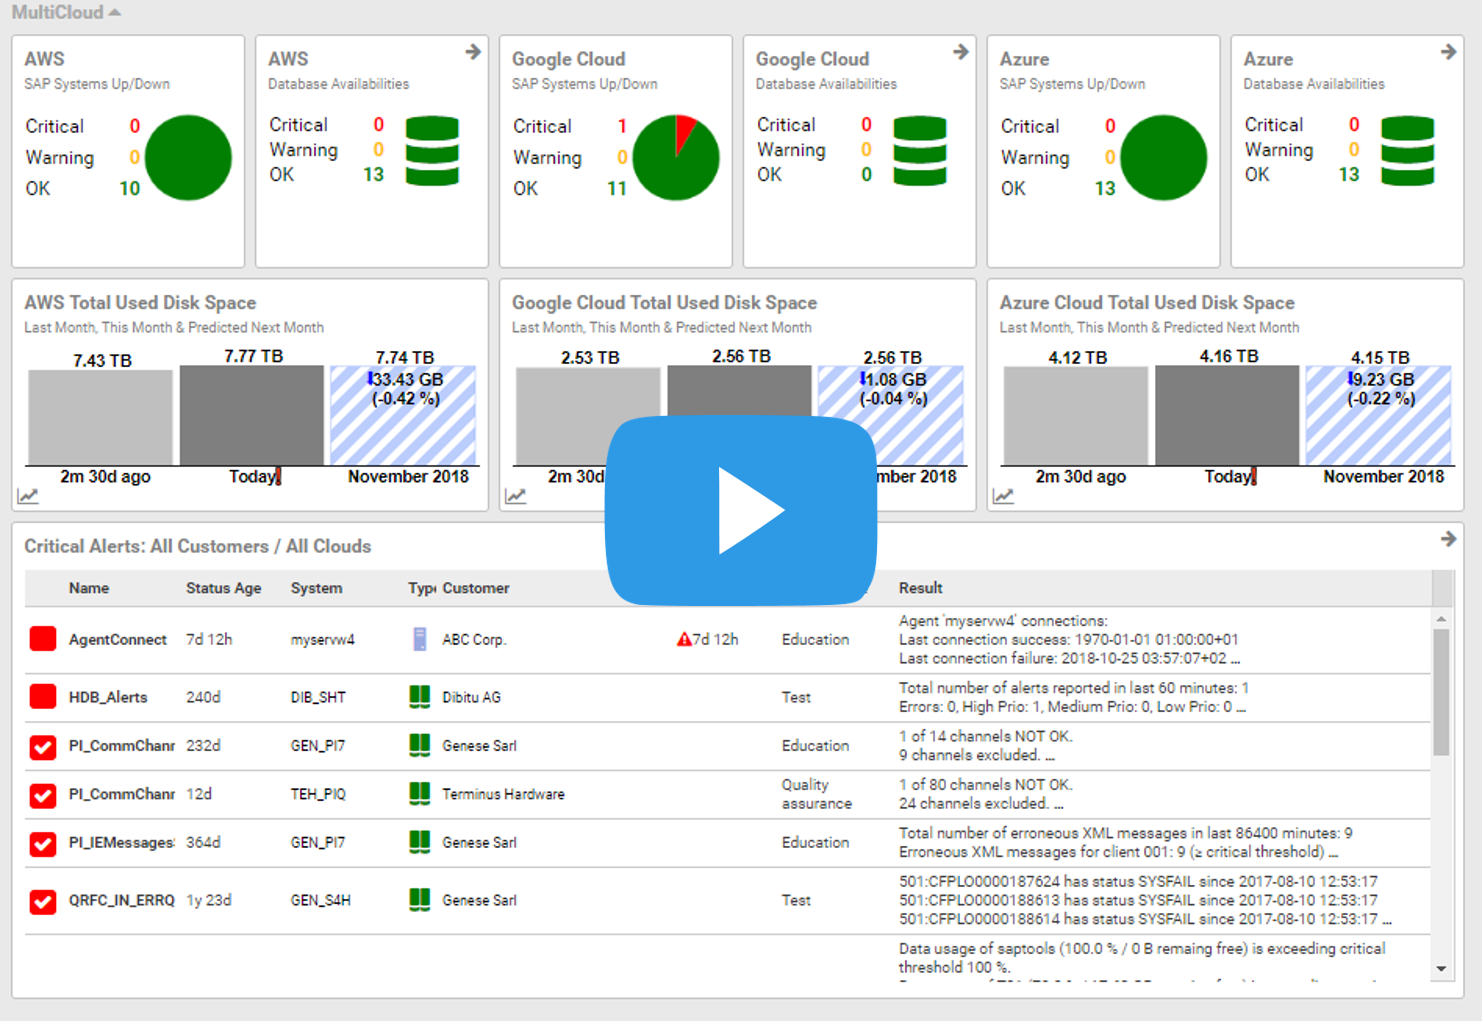The width and height of the screenshot is (1482, 1021).
Task: Click the database icon beside Dibitu AG
Action: [418, 696]
